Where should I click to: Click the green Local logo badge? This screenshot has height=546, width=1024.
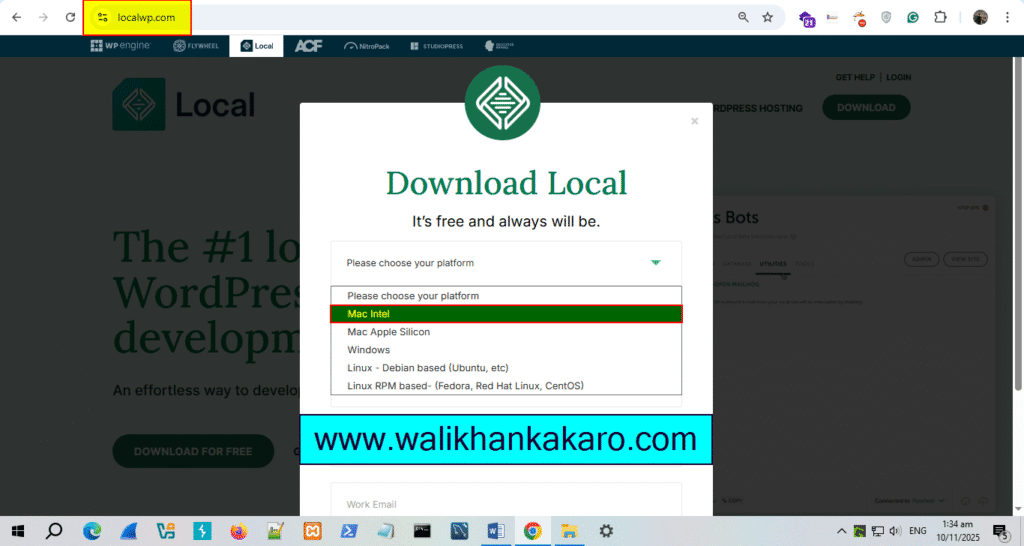(502, 103)
